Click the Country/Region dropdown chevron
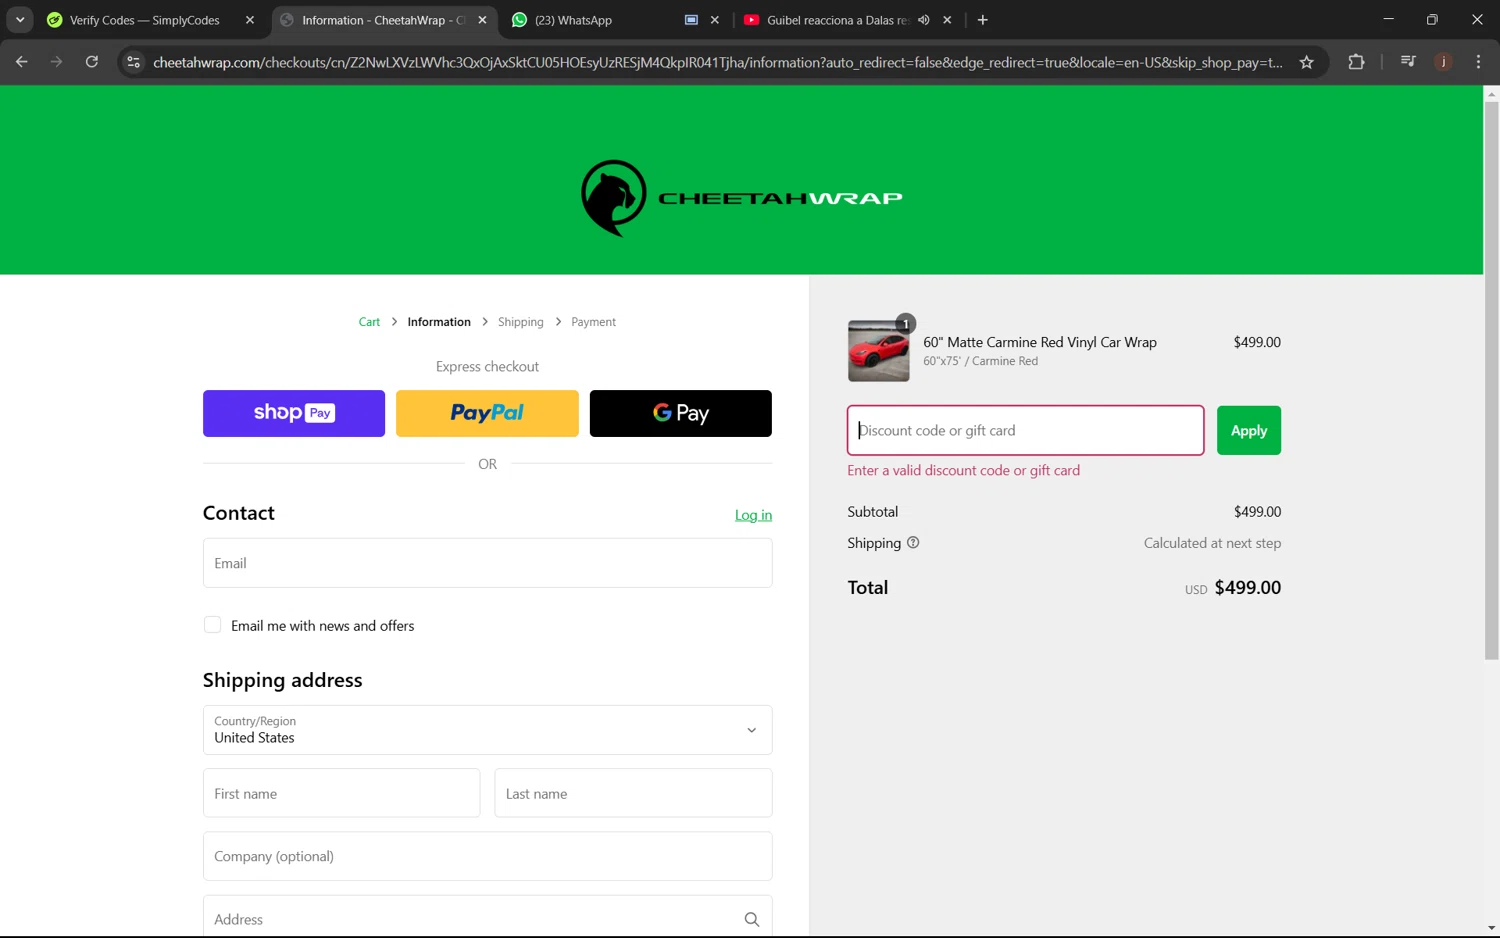The width and height of the screenshot is (1500, 938). [752, 730]
